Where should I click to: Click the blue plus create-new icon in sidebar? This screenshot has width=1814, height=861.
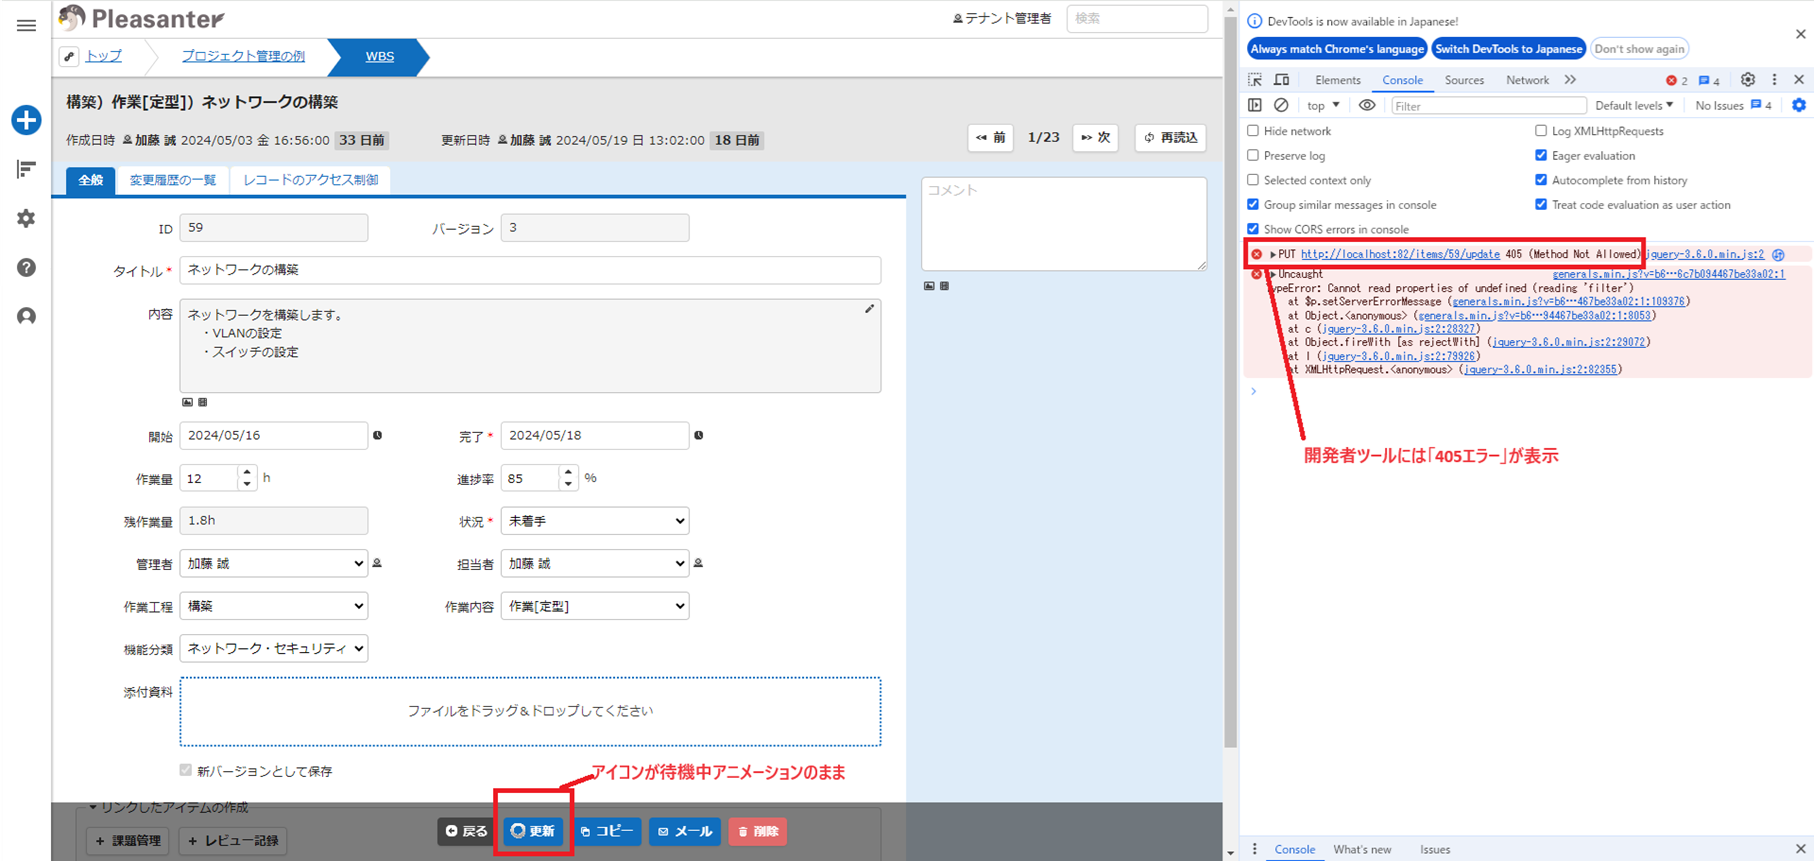26,120
